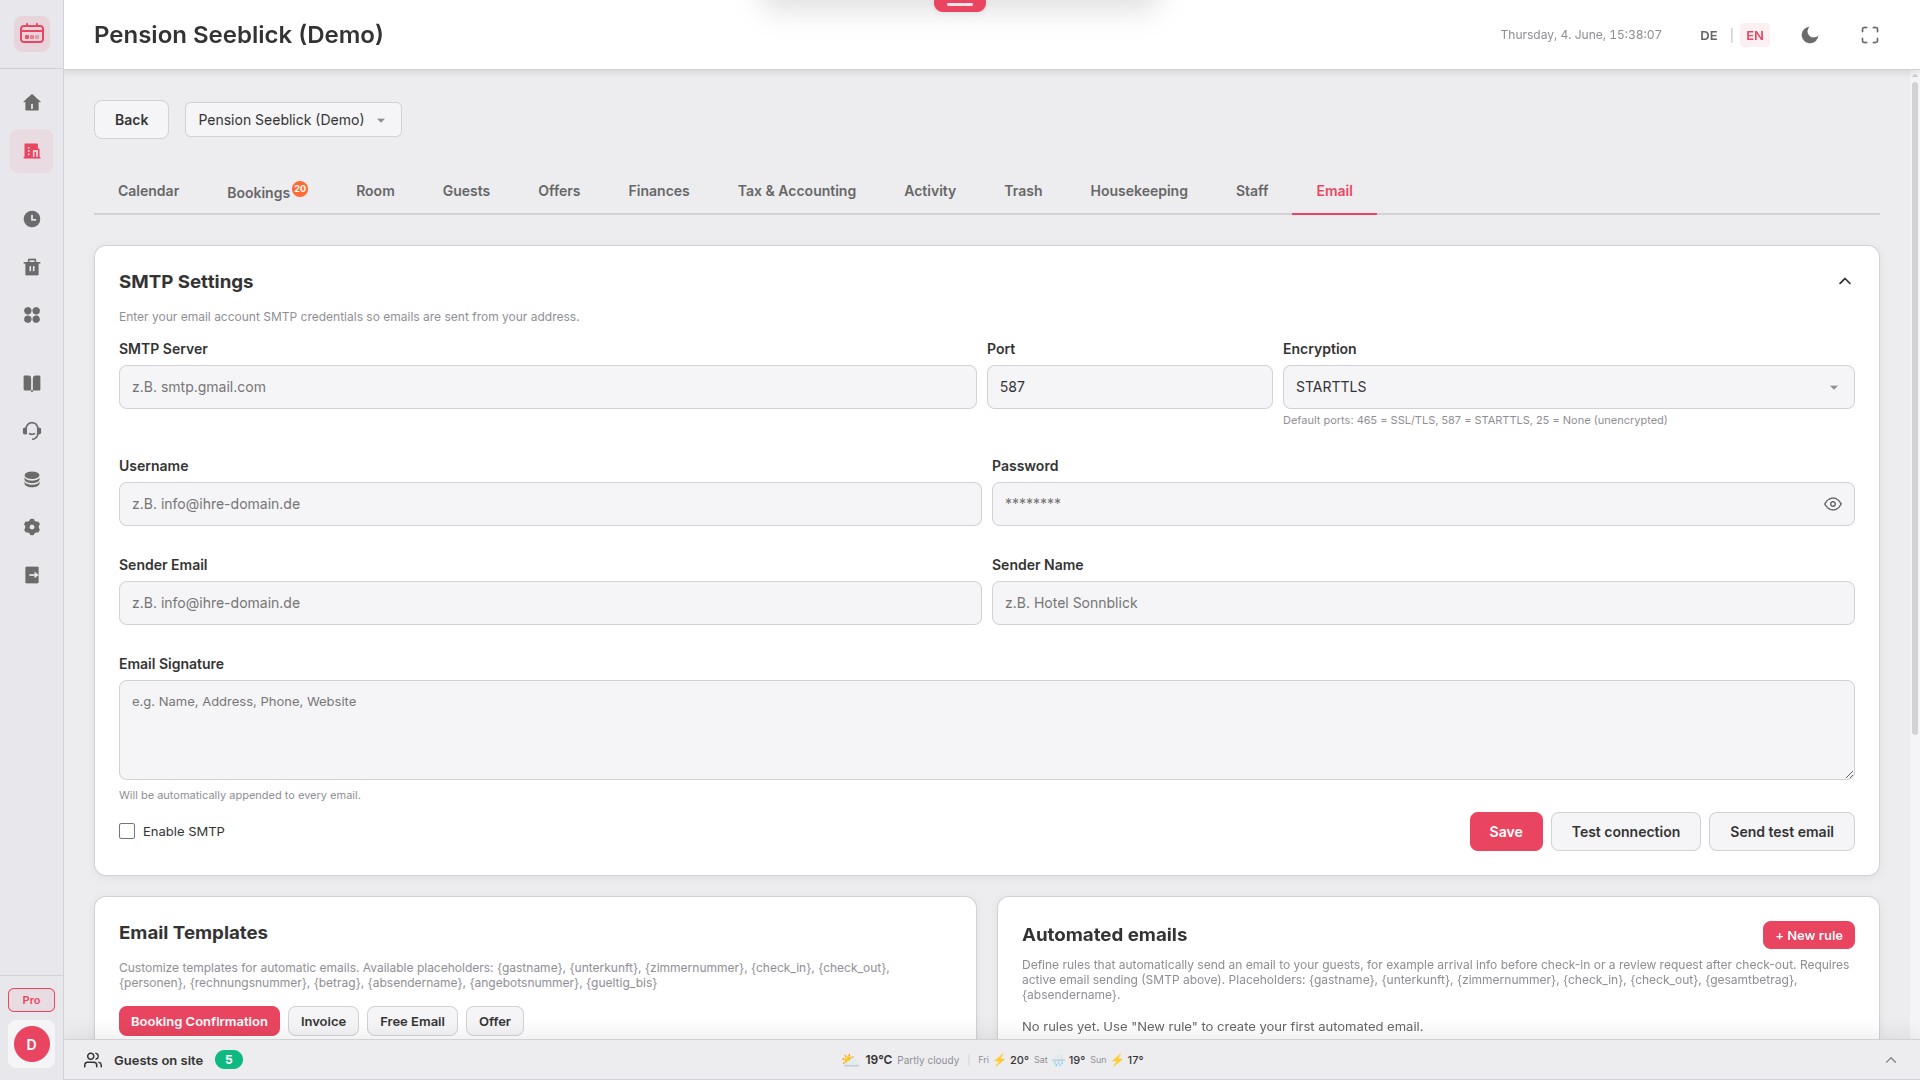
Task: Open the settings gear sidebar icon
Action: click(x=32, y=527)
